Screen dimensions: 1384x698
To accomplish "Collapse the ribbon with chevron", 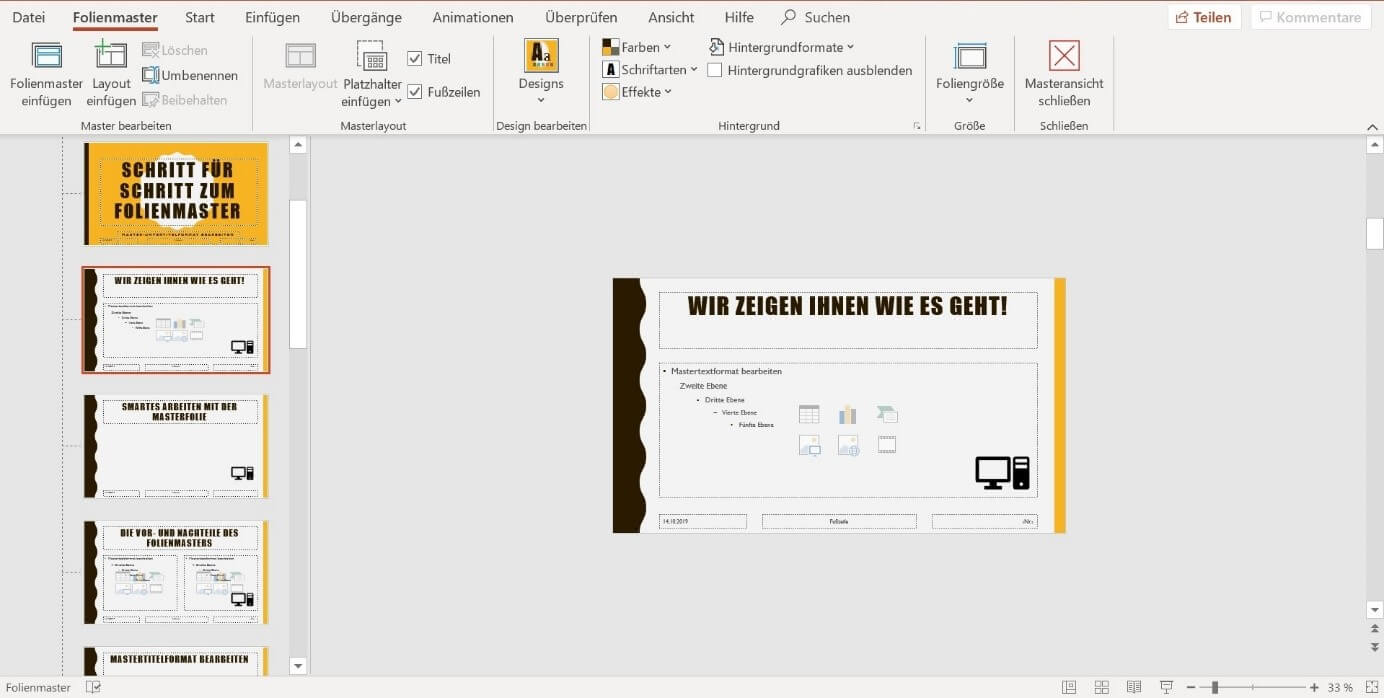I will pyautogui.click(x=1372, y=126).
